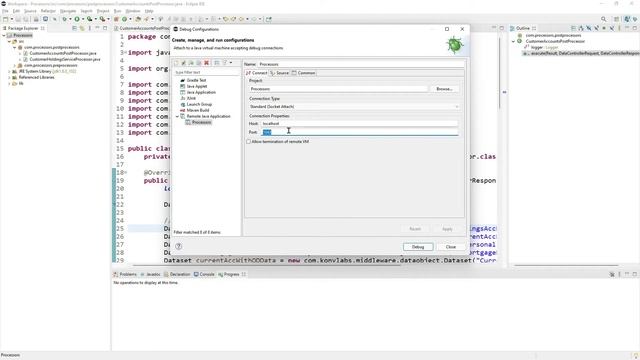Open the File menu
The image size is (640, 360).
tap(5, 11)
